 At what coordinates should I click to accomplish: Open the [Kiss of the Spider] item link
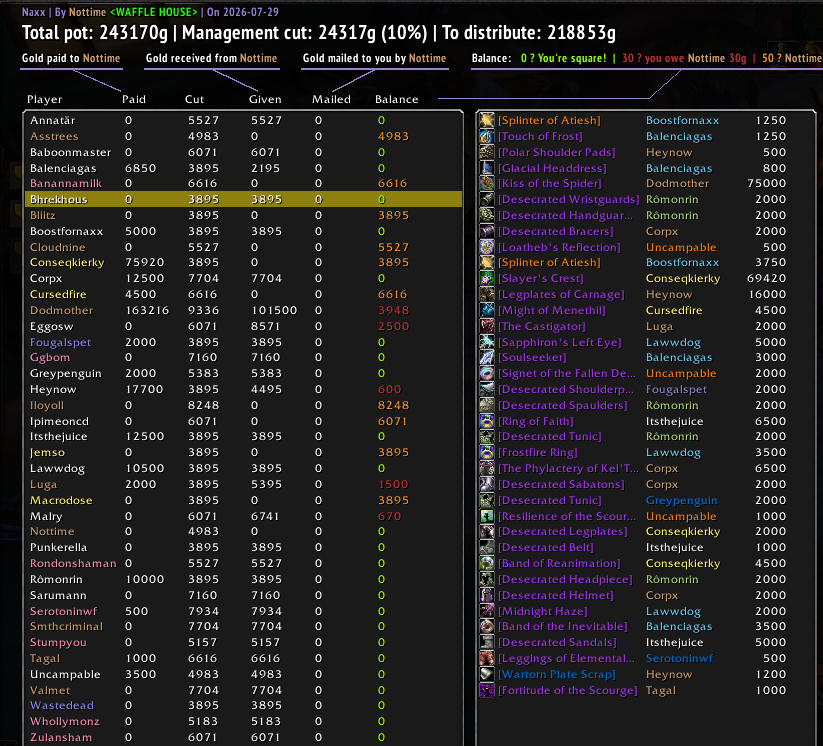pos(550,183)
